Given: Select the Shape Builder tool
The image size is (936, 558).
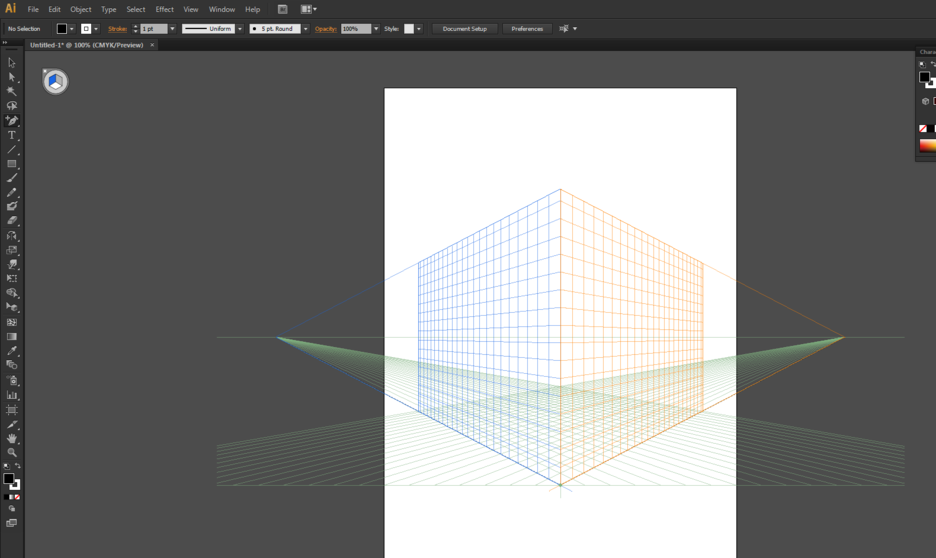Looking at the screenshot, I should 11,293.
